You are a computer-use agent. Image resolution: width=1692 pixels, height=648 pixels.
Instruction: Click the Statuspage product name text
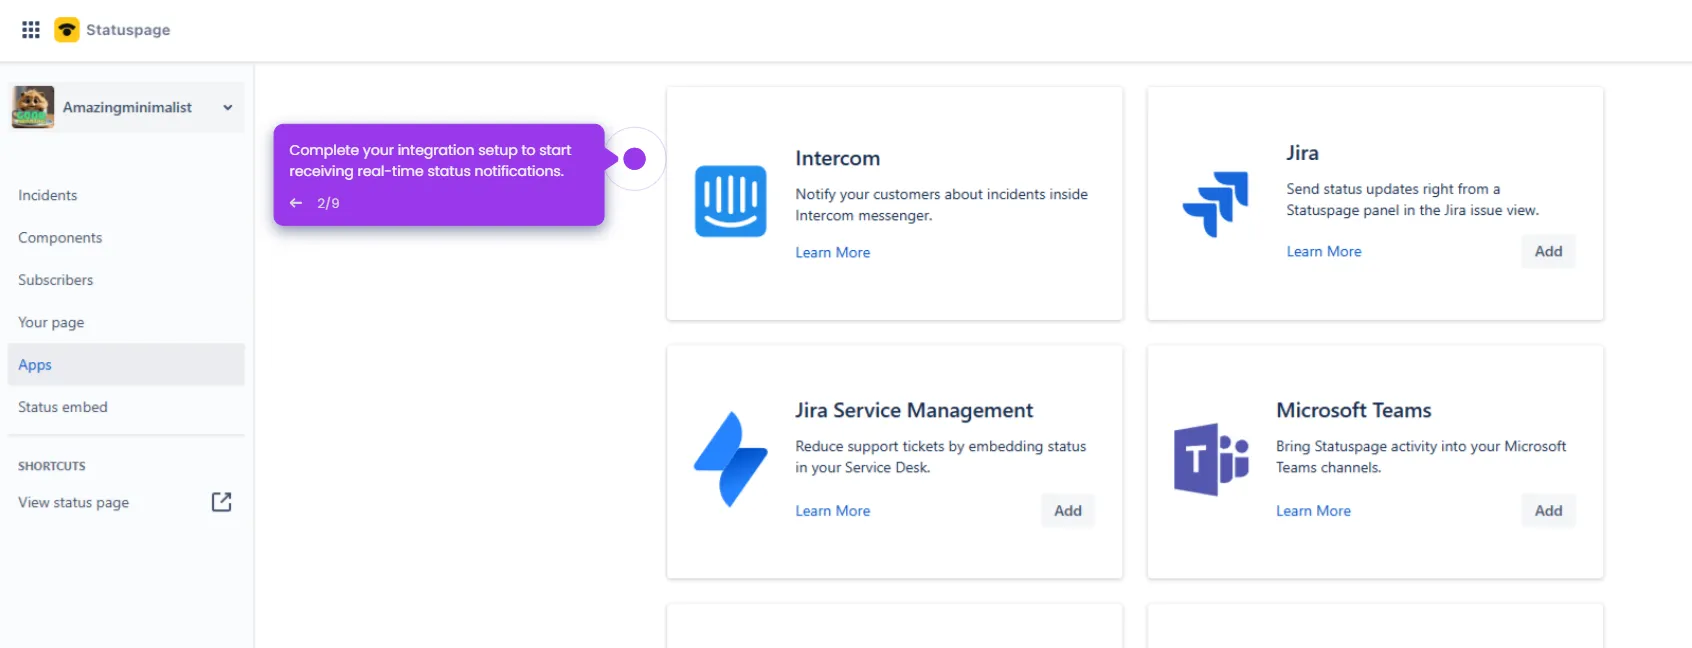click(x=128, y=30)
